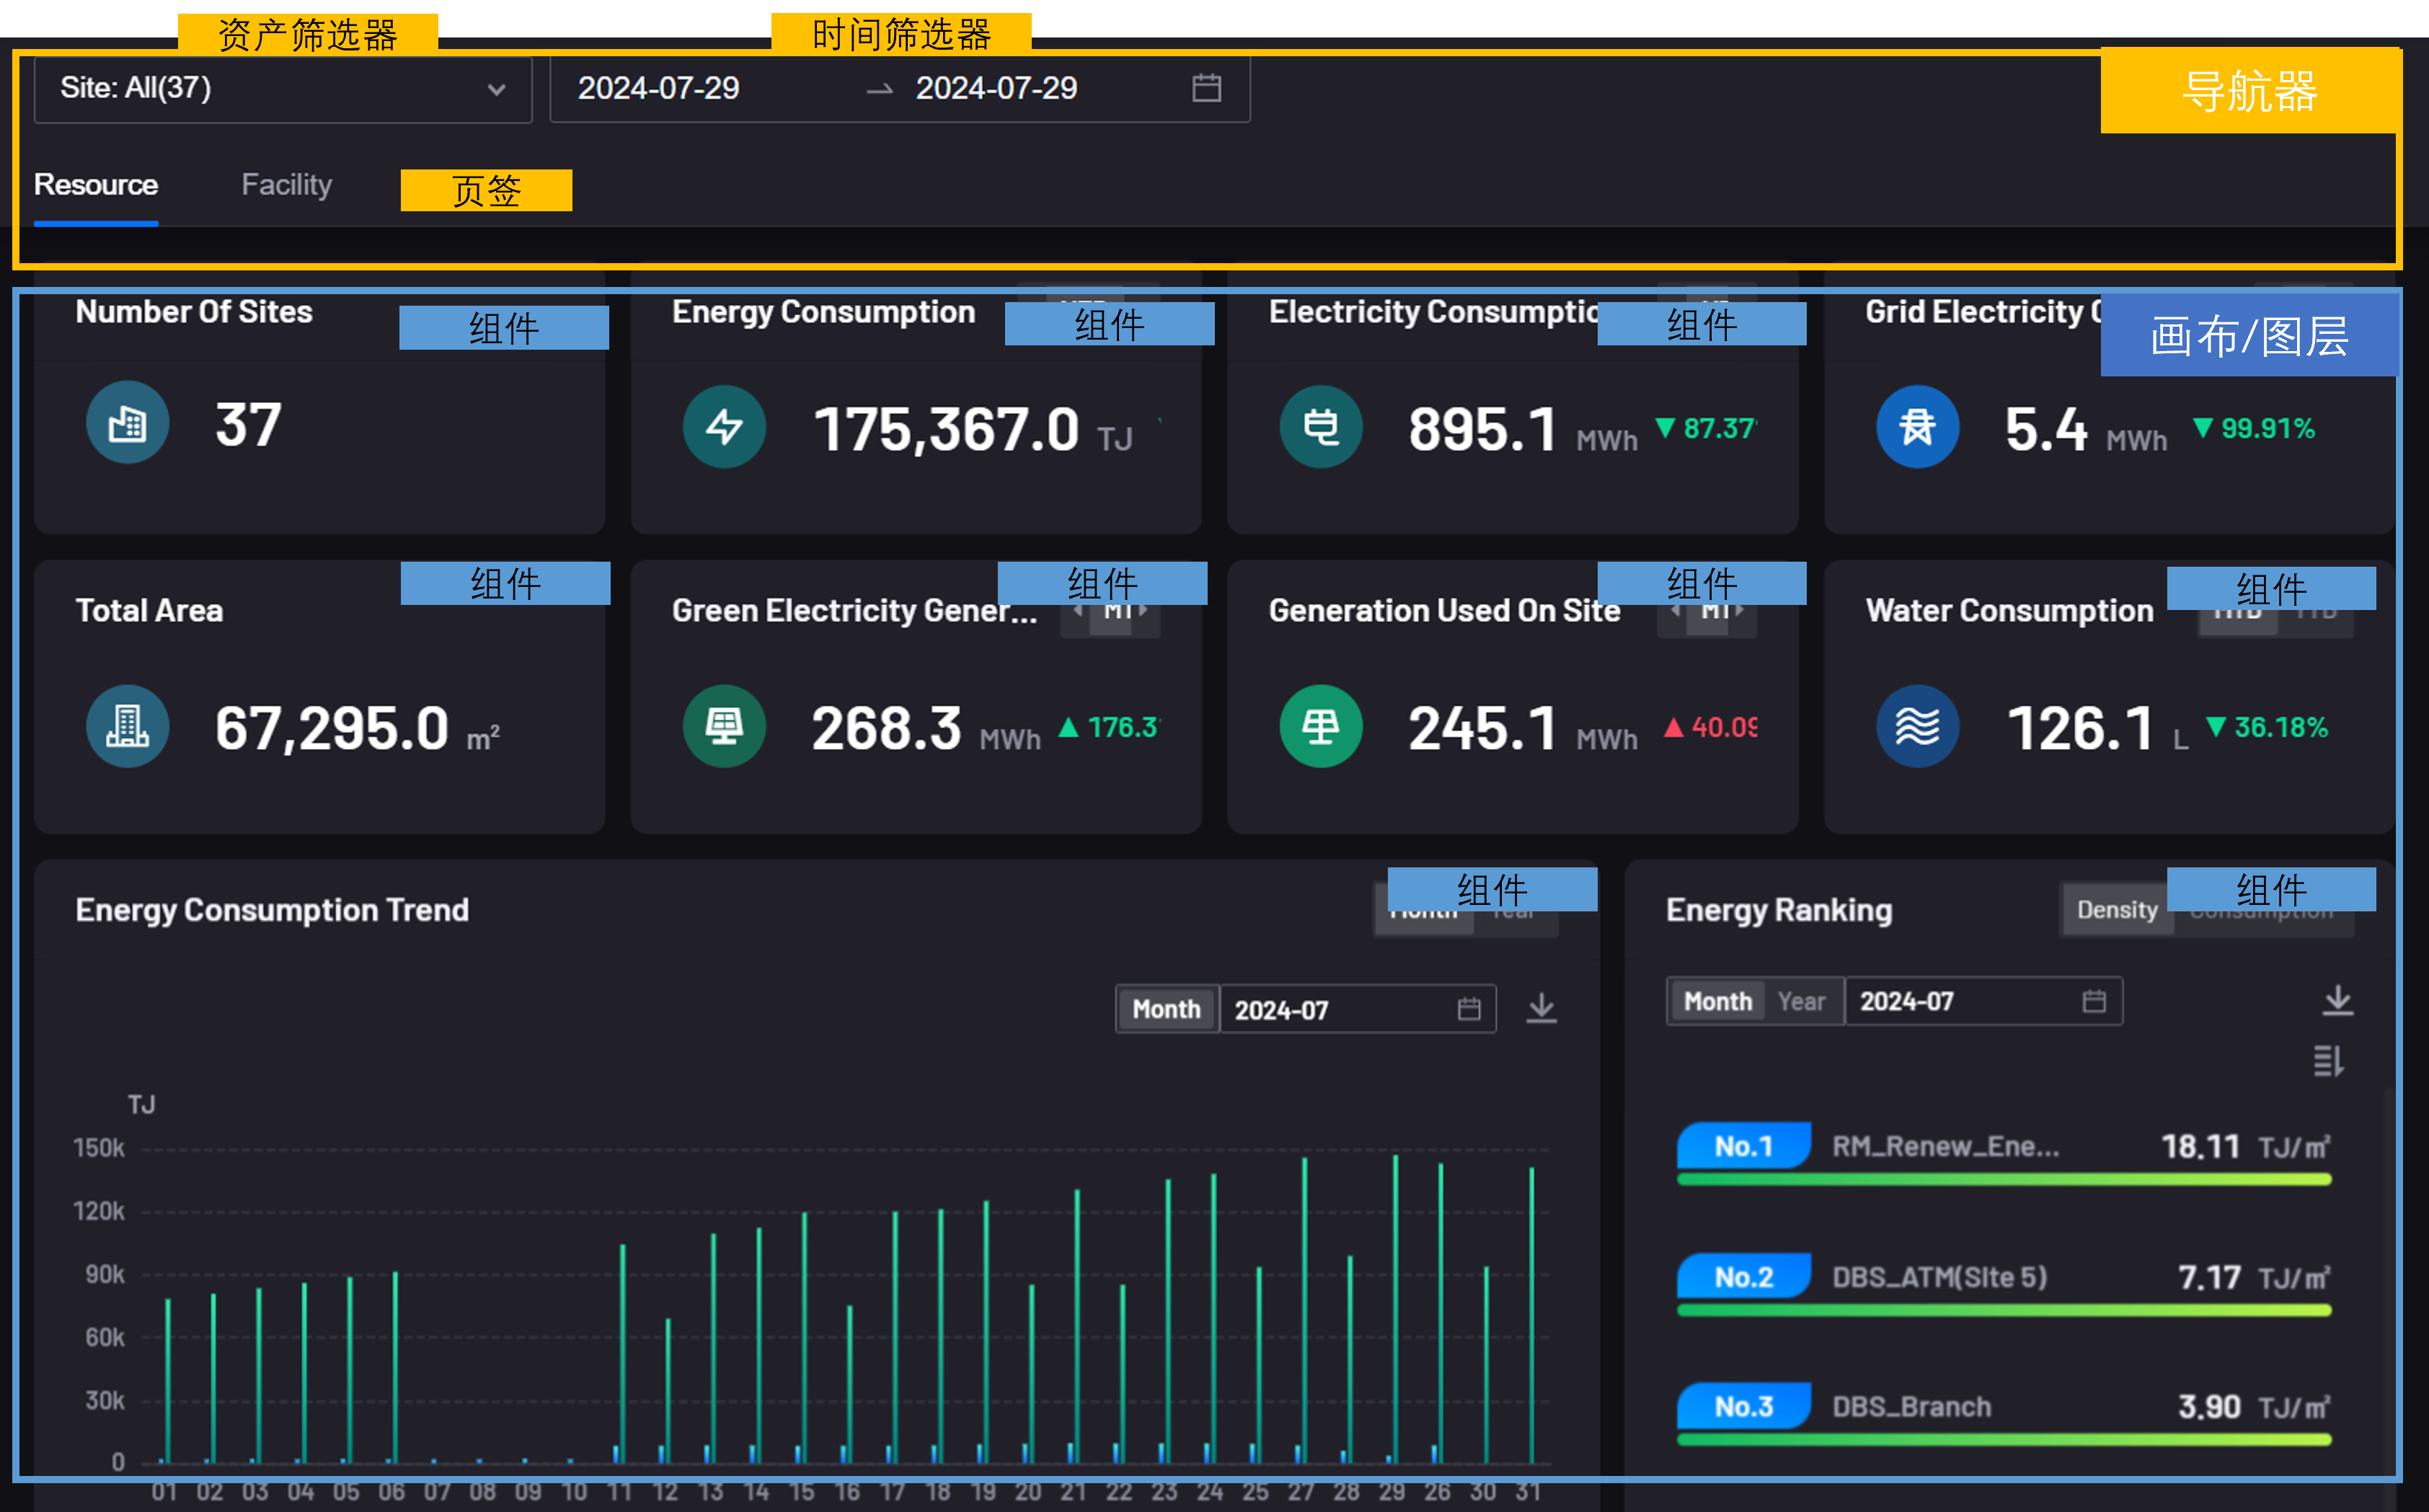Click the 3.90 TJ/m² ranking value
Screen dimensions: 2429x1512
[2255, 1407]
